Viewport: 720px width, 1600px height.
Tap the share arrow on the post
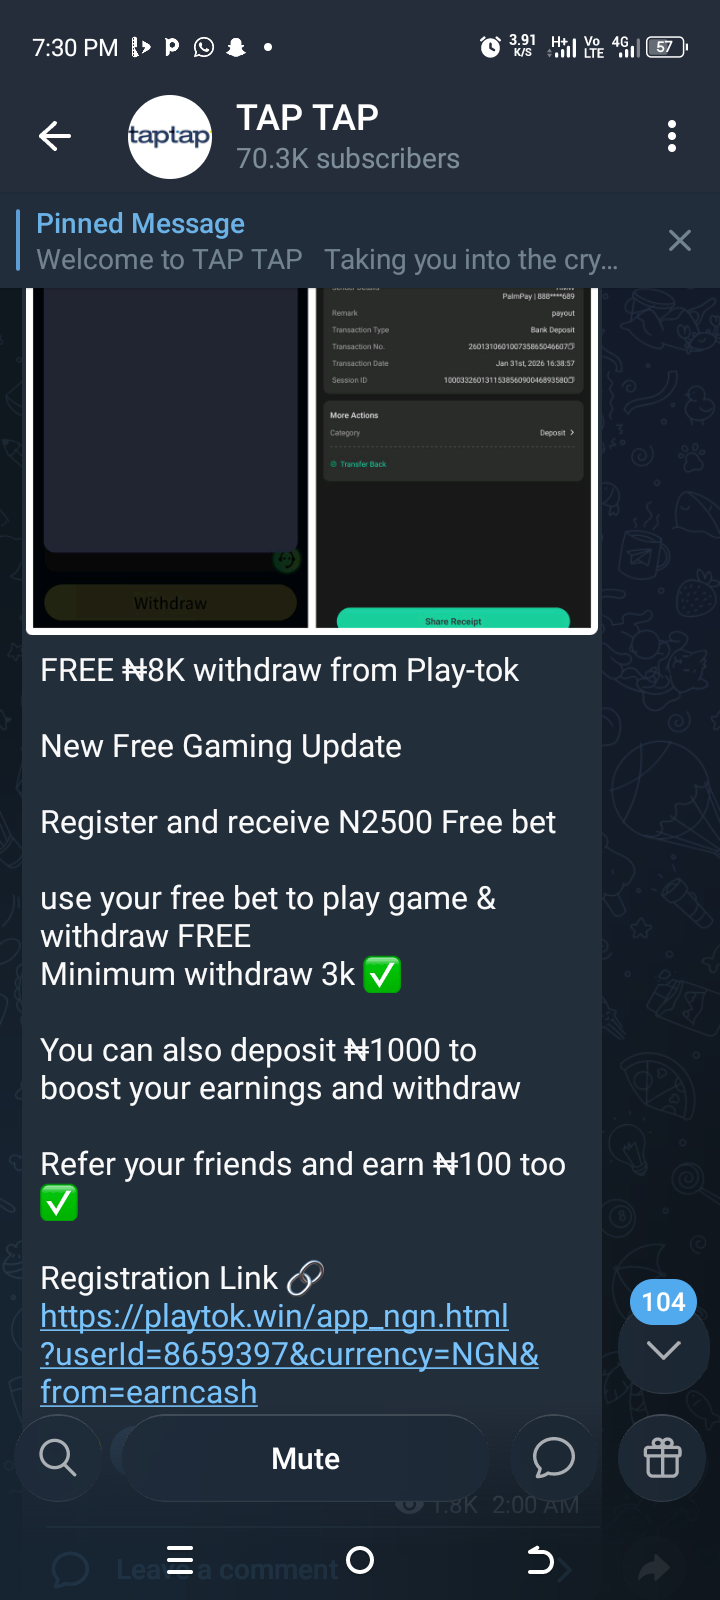pos(654,1568)
